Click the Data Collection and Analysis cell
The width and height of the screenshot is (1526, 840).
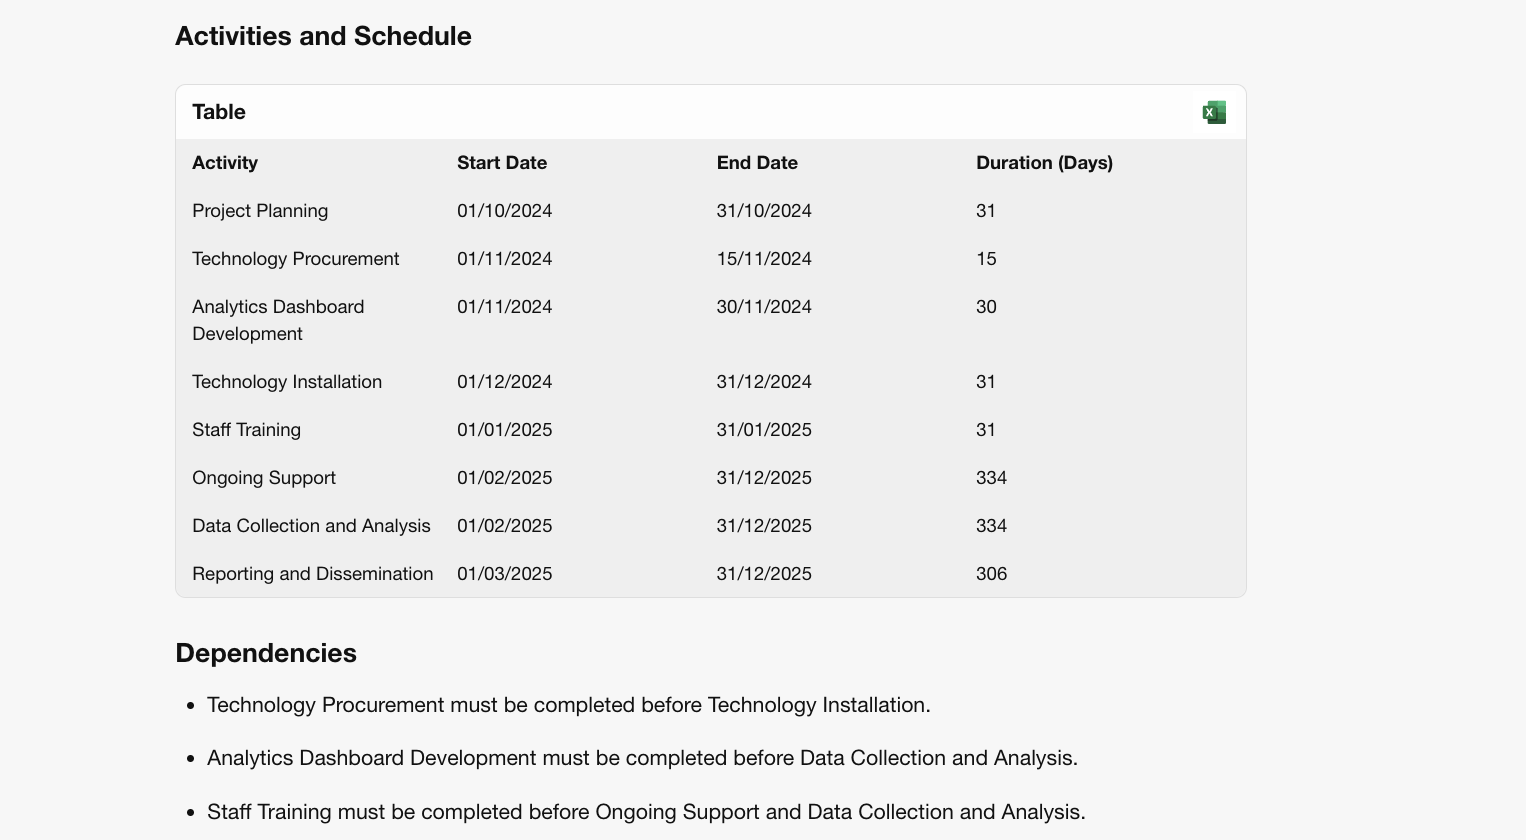point(311,525)
